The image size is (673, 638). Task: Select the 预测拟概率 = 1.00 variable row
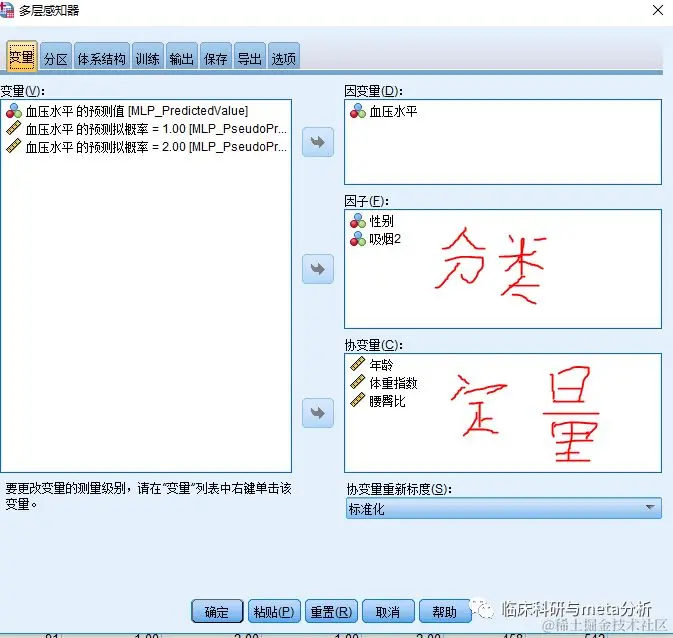(x=146, y=129)
